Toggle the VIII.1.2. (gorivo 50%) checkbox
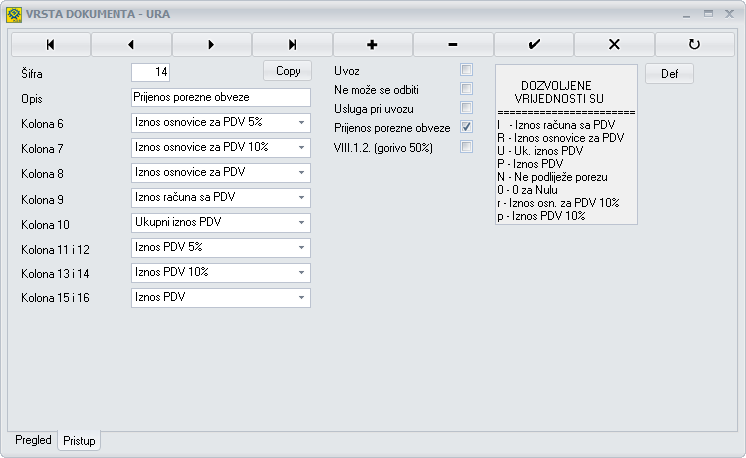The width and height of the screenshot is (746, 458). click(x=466, y=147)
